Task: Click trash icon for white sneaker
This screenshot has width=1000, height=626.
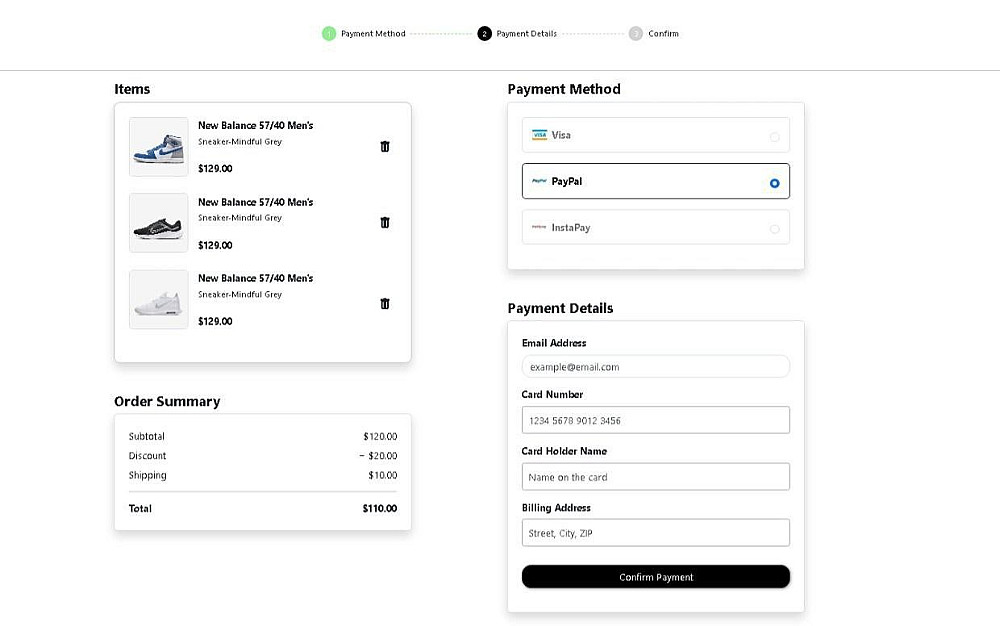Action: pos(385,303)
